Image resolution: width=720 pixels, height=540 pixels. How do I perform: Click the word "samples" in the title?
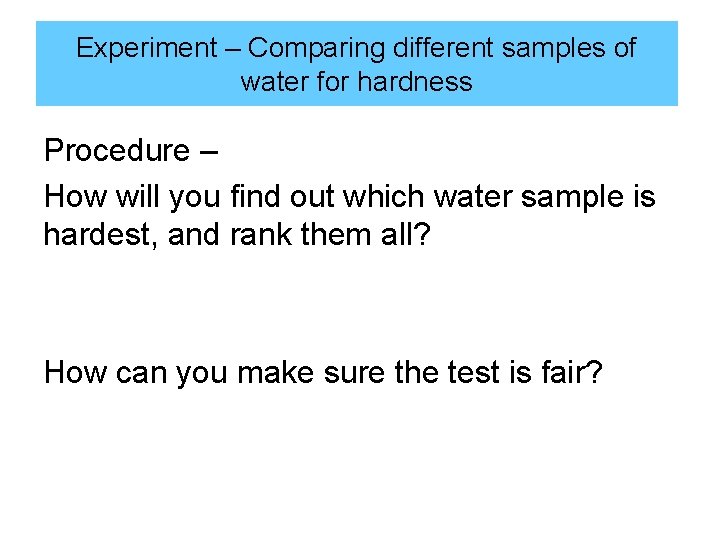[x=553, y=49]
